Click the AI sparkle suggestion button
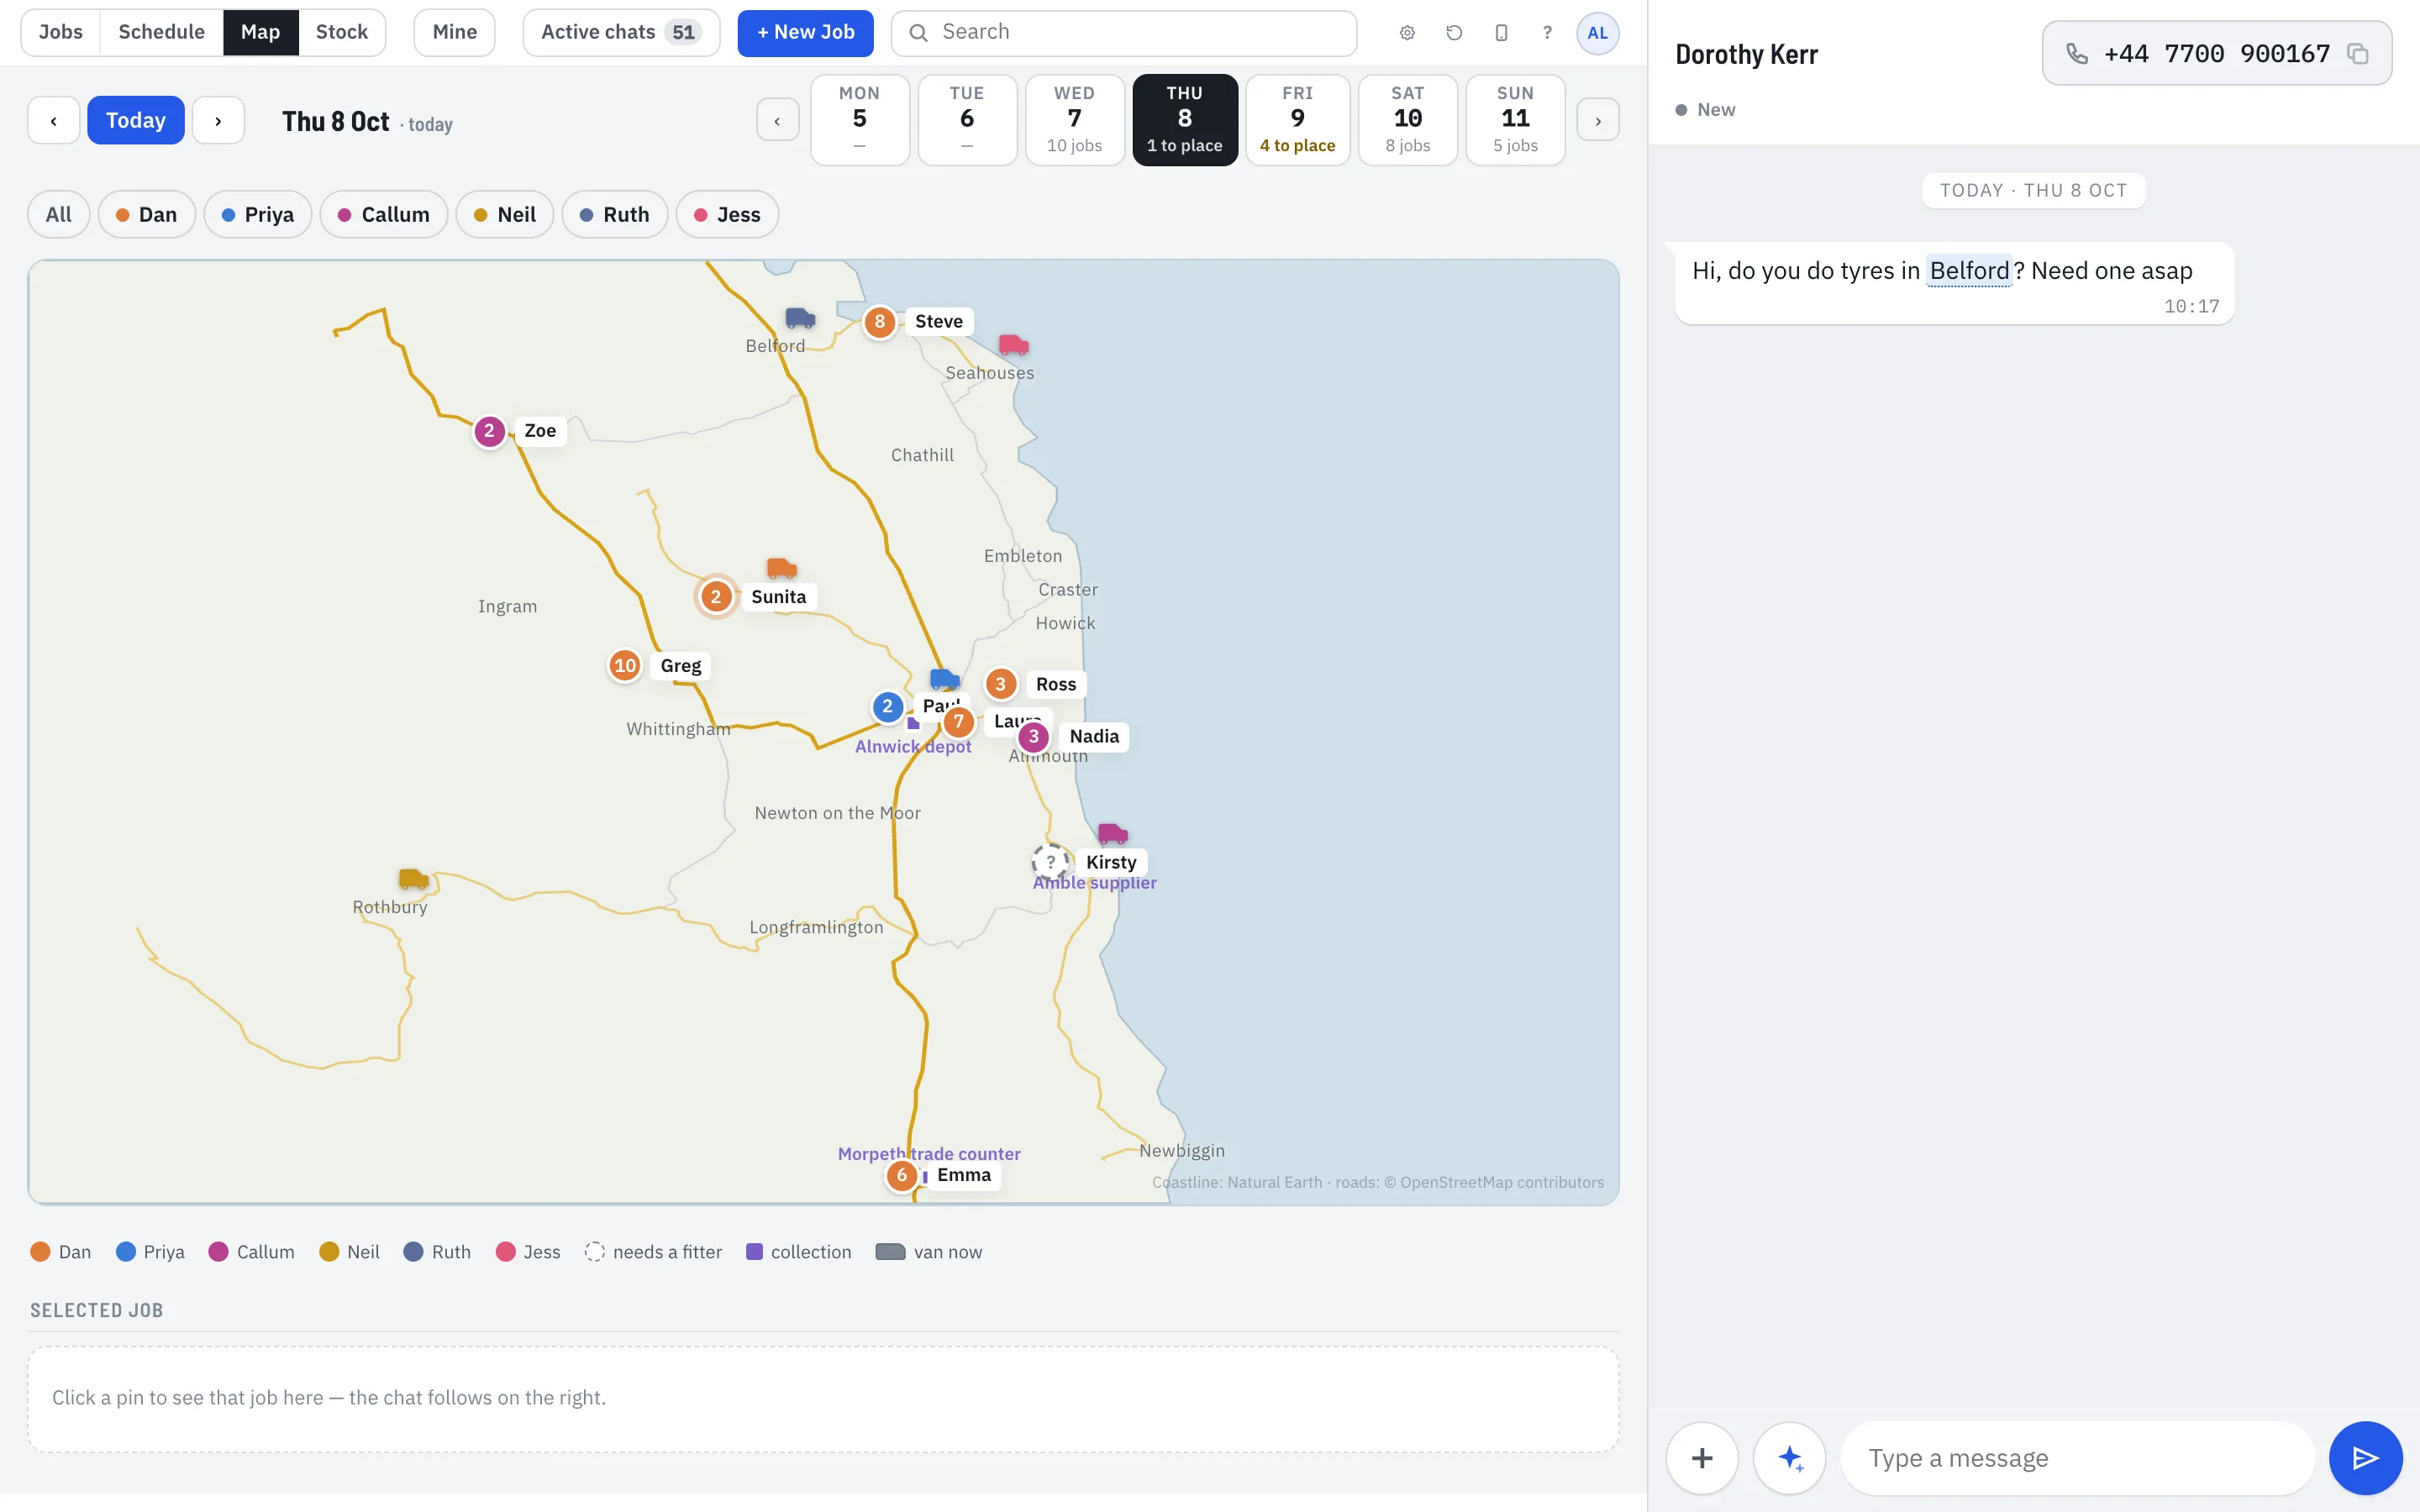This screenshot has width=2420, height=1512. [x=1790, y=1458]
